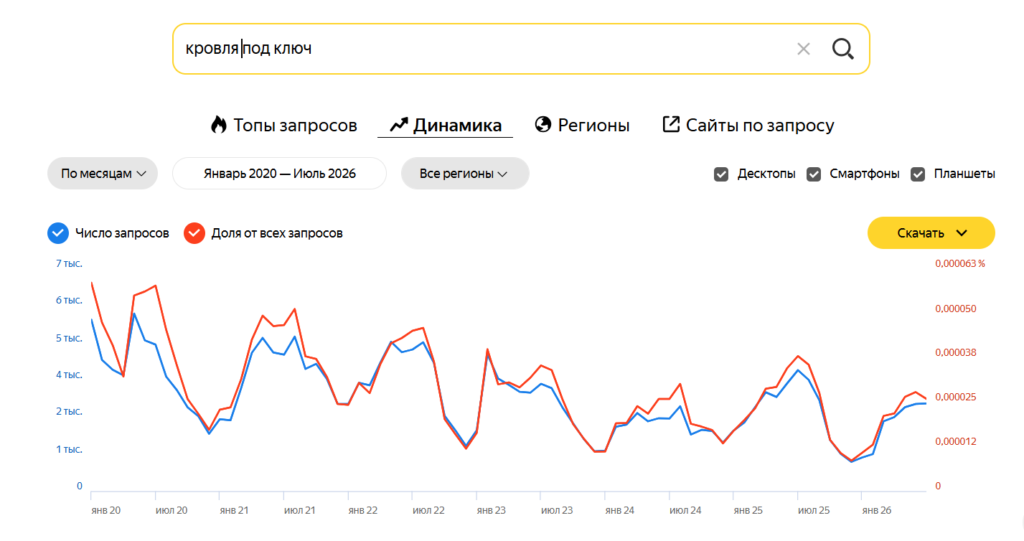Image resolution: width=1024 pixels, height=541 pixels.
Task: Click external link icon for Сайты по запросу
Action: (x=671, y=124)
